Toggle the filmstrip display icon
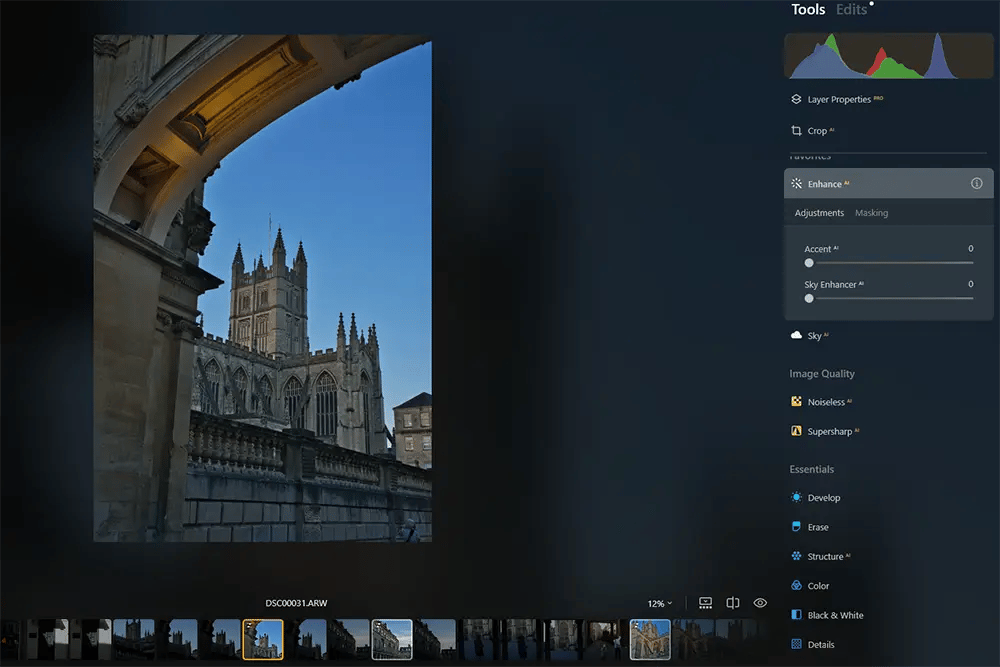1000x667 pixels. pos(705,603)
